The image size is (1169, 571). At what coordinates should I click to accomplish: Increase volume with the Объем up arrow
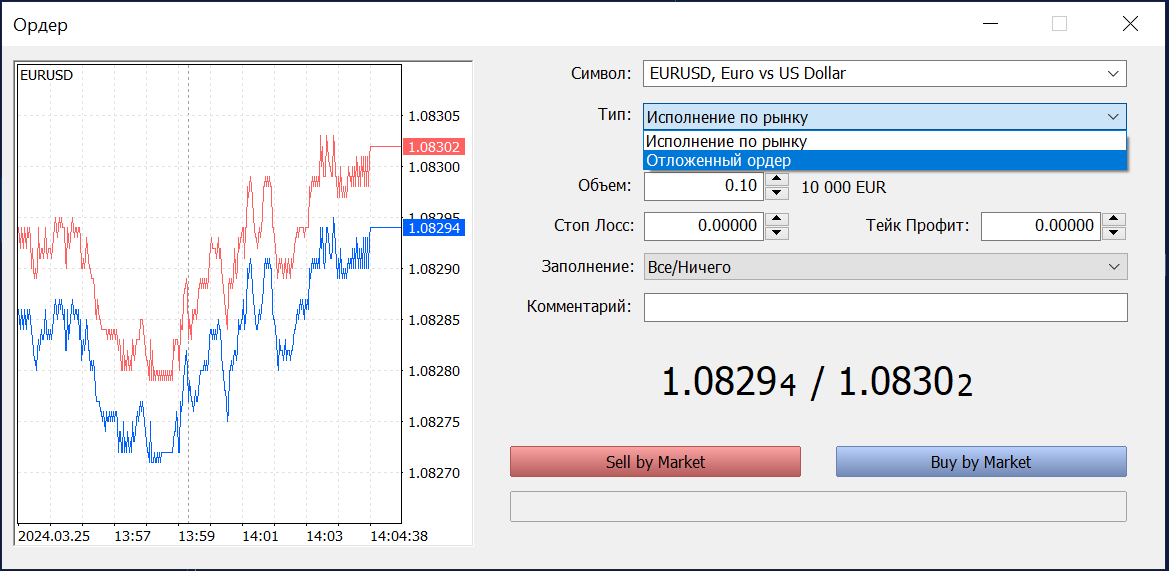coord(778,180)
